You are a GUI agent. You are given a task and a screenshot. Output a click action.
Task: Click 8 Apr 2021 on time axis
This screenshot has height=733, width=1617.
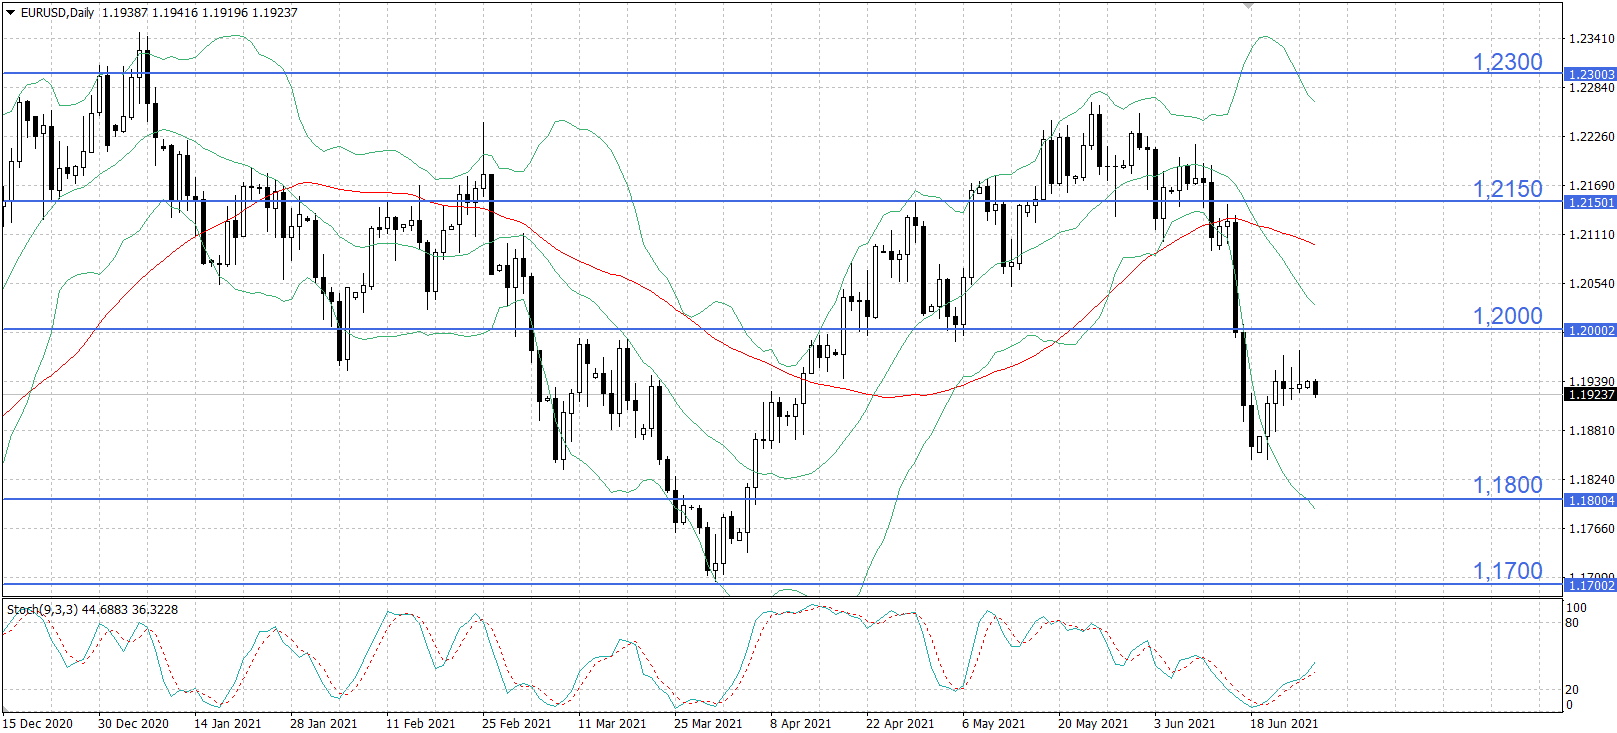[801, 724]
